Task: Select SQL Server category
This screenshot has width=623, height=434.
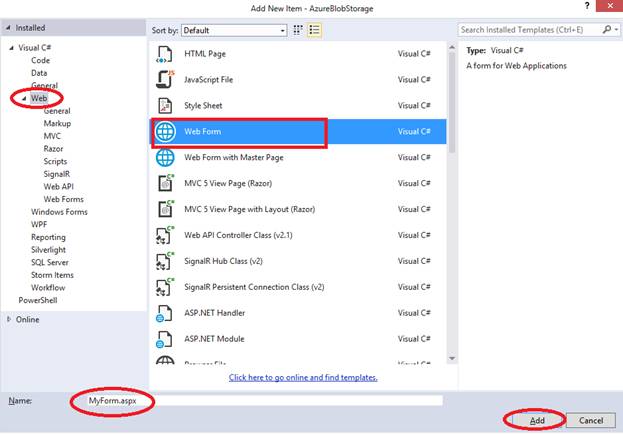Action: [50, 262]
